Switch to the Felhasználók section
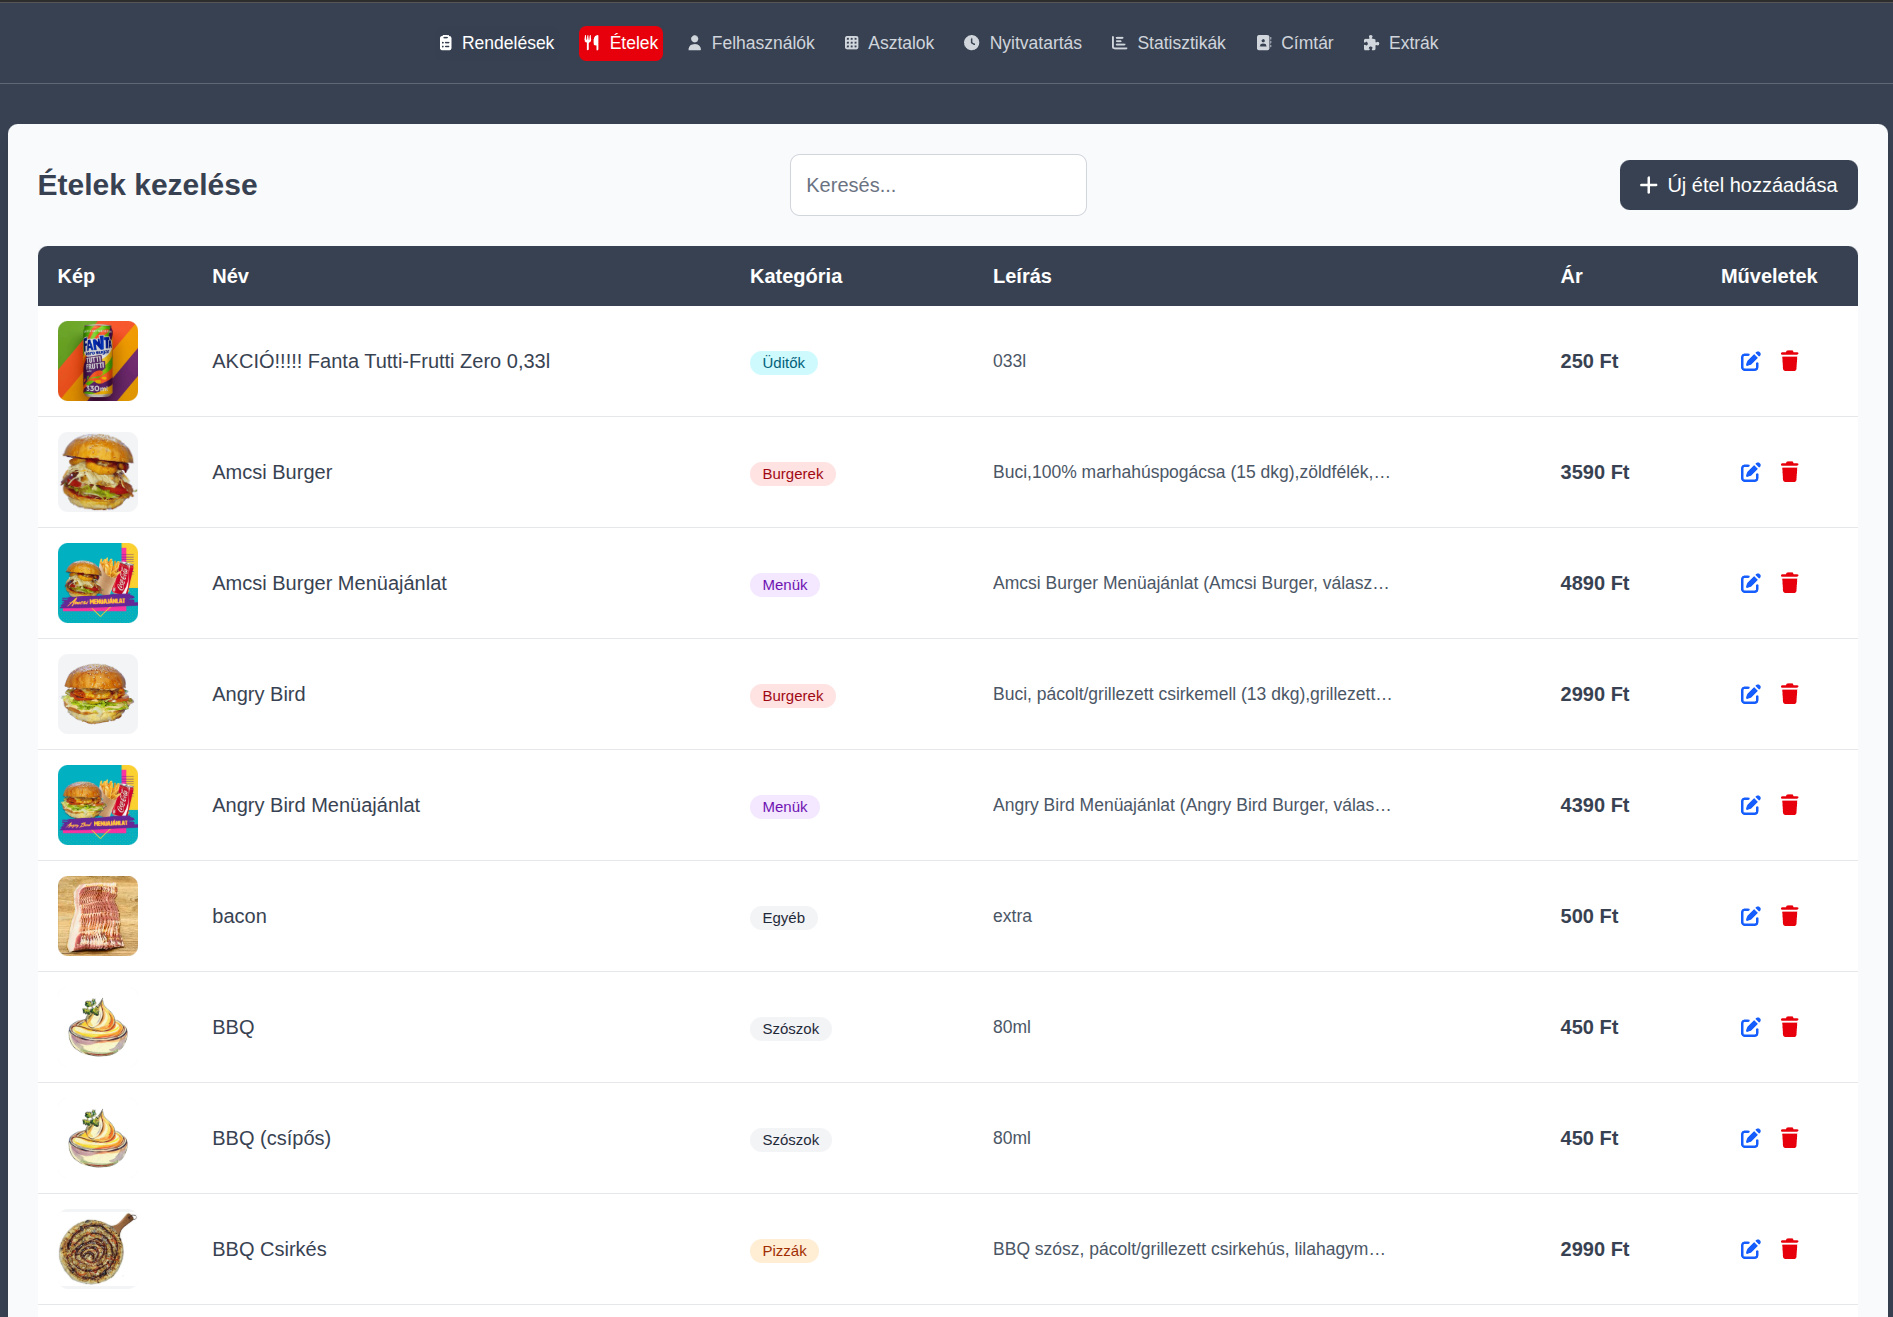 click(751, 43)
